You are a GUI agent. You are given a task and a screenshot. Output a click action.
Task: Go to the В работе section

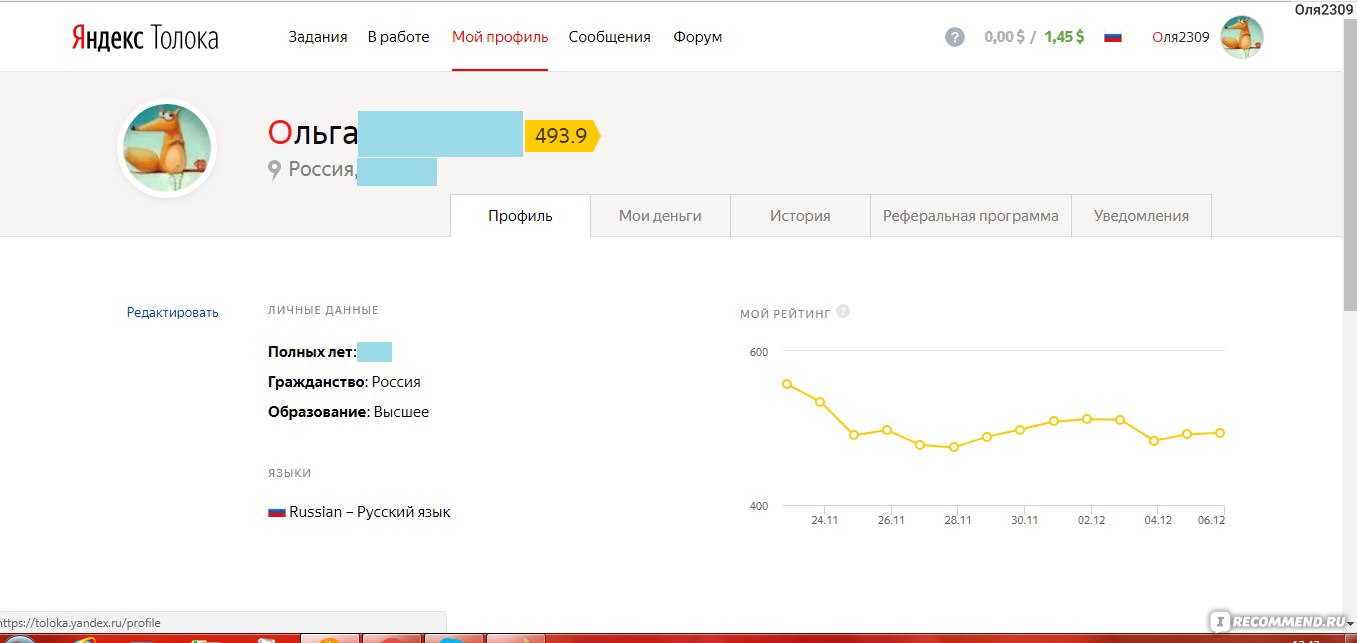point(398,37)
